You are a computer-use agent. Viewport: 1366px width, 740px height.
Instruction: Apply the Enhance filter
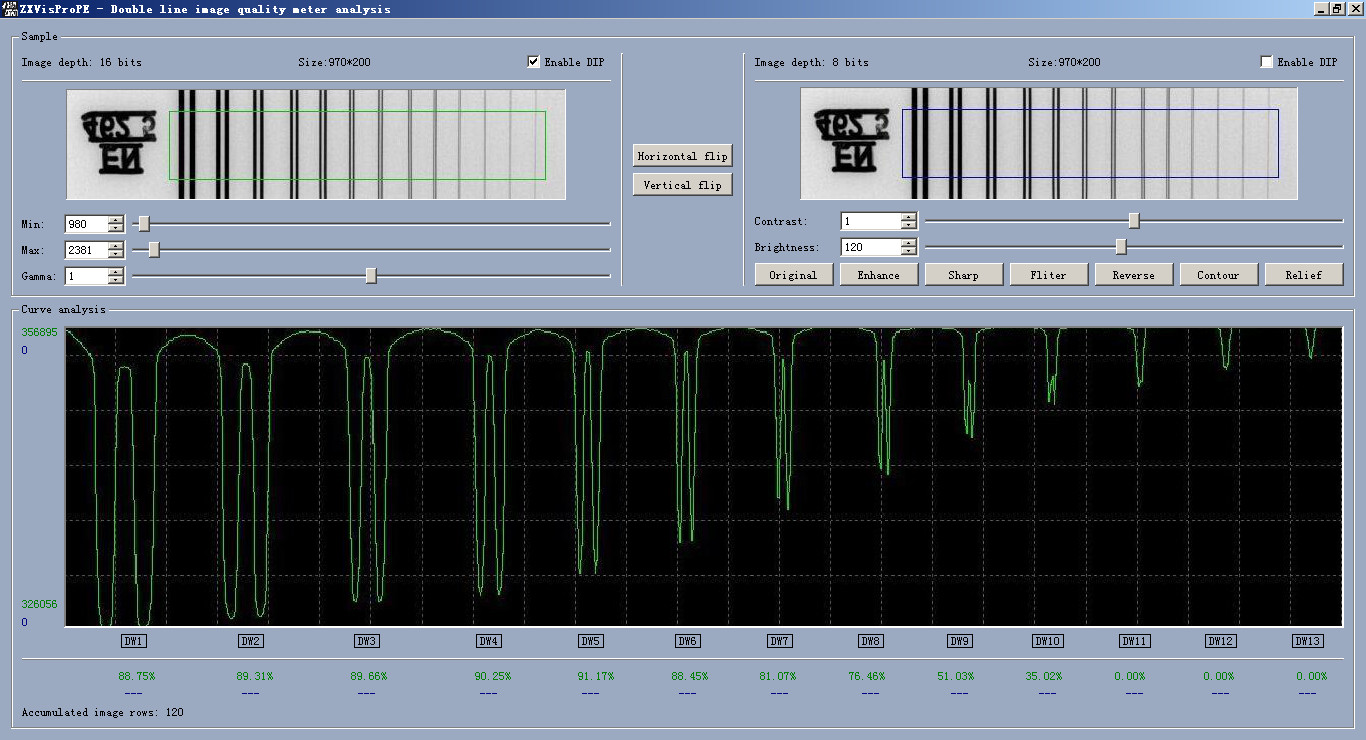click(x=878, y=275)
